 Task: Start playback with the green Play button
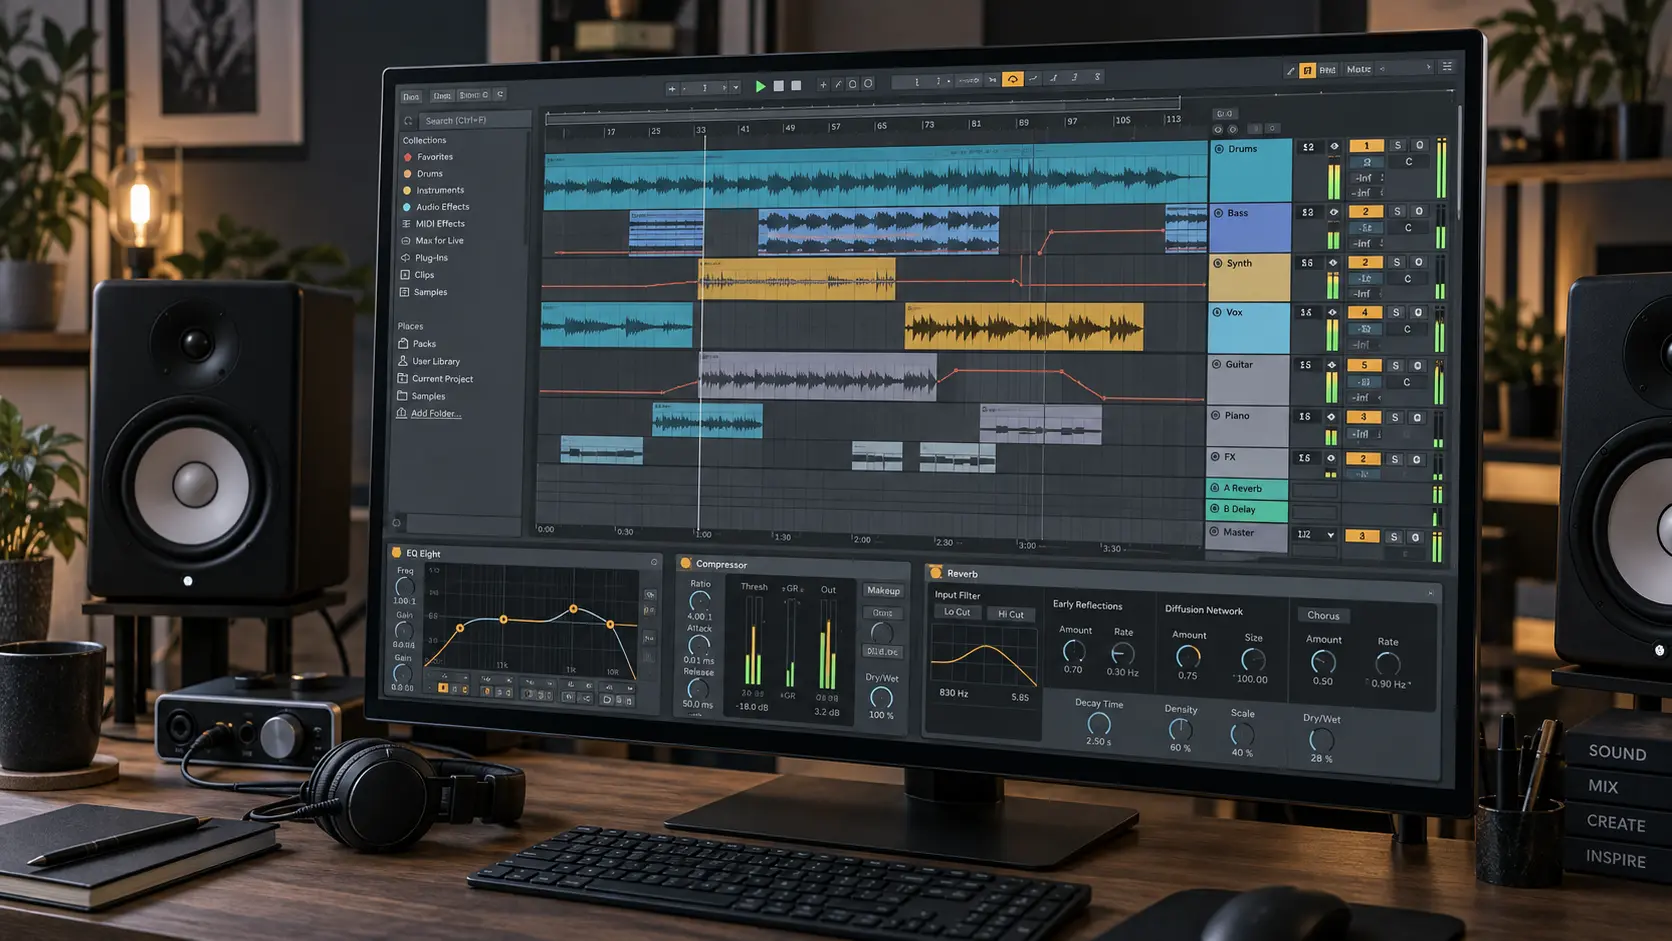[x=760, y=87]
